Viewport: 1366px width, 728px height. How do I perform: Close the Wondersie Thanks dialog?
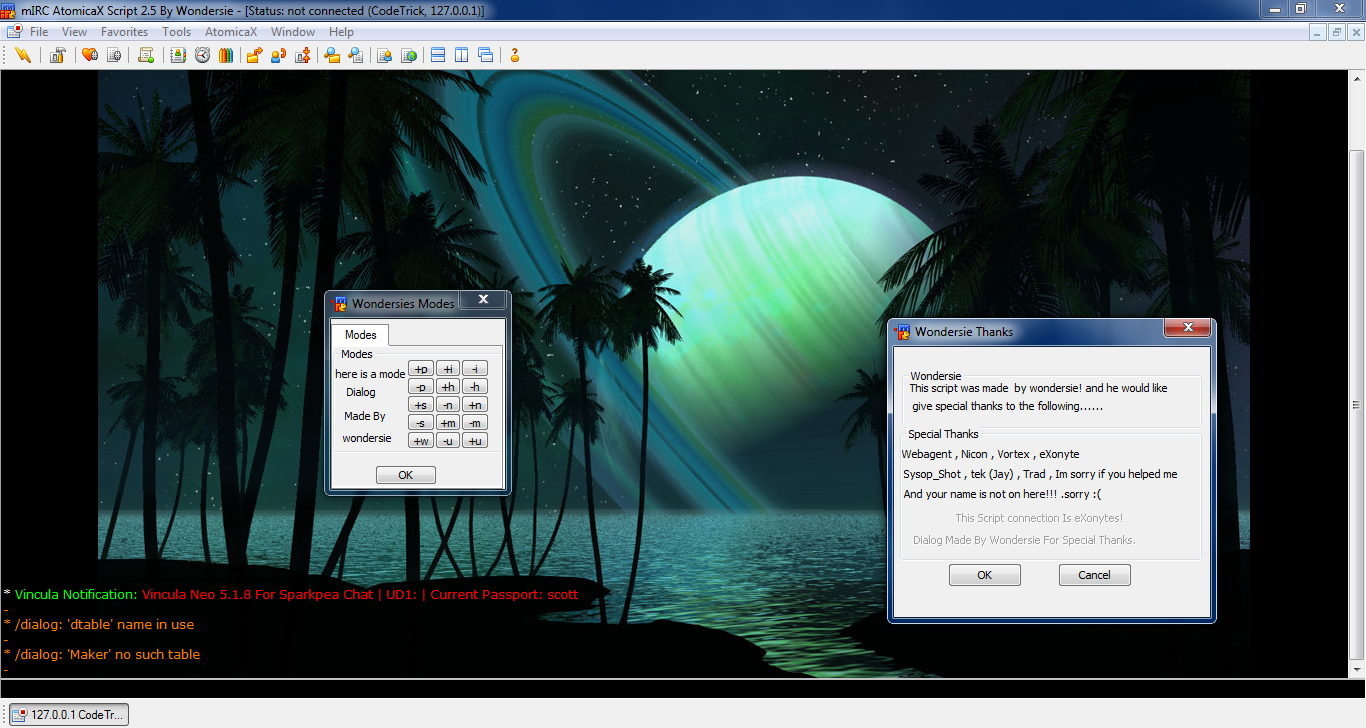1188,328
